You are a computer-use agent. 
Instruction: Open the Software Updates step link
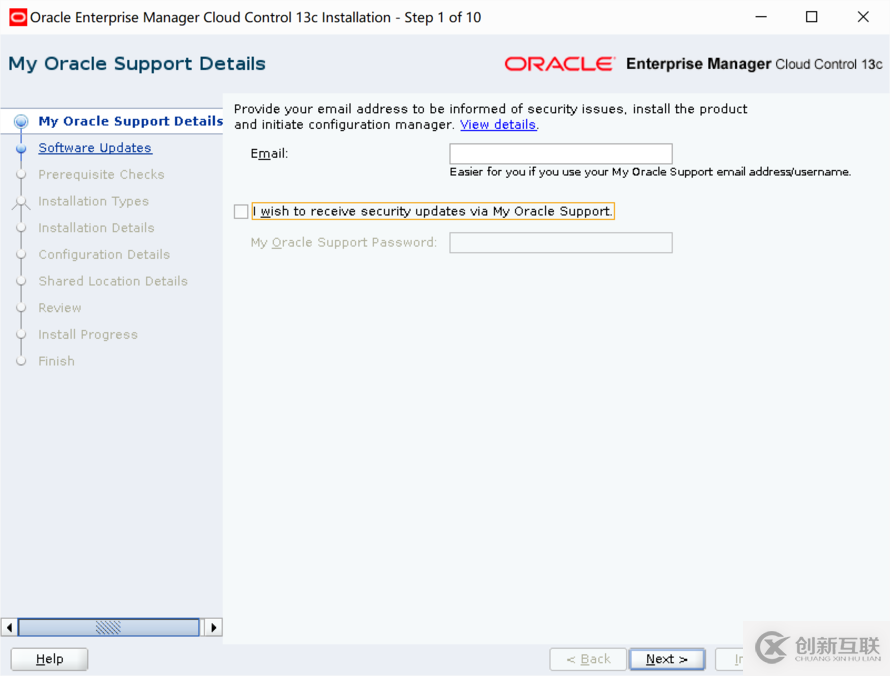(95, 148)
